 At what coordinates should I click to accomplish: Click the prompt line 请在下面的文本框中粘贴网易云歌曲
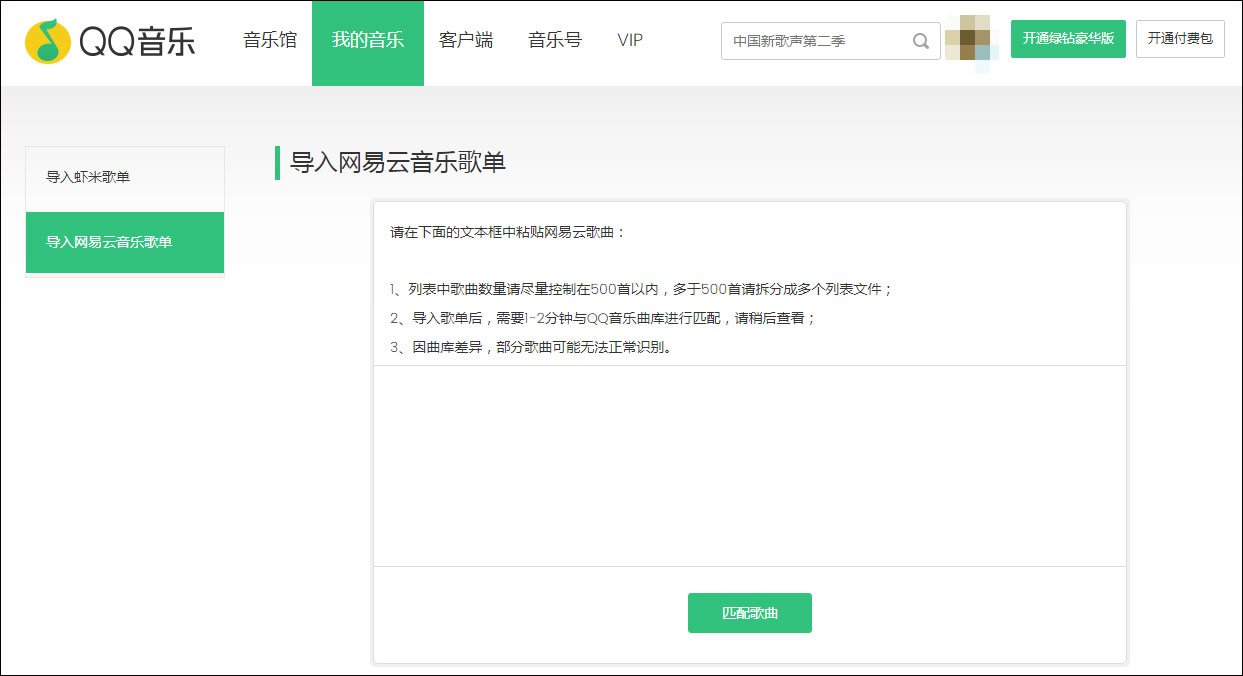508,233
